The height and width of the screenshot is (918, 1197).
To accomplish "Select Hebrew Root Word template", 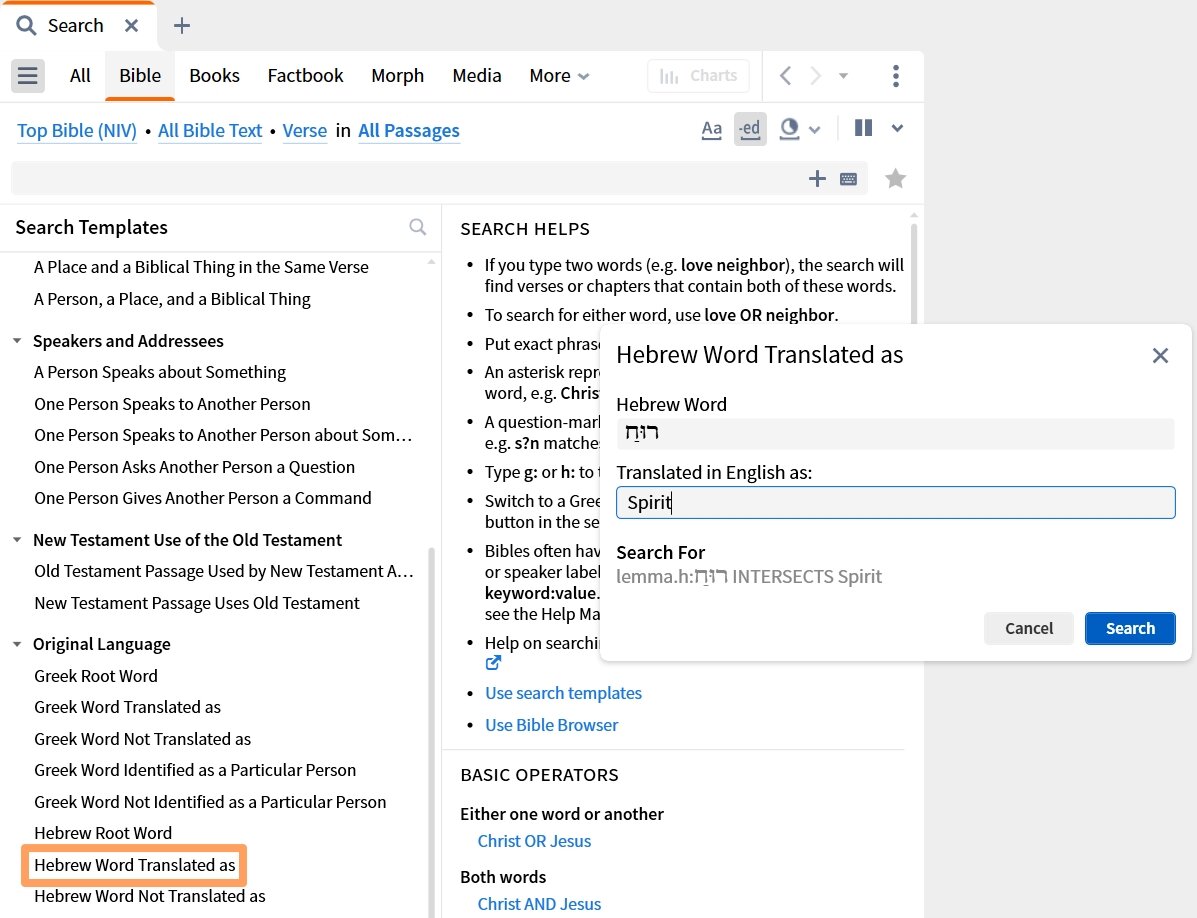I will [x=103, y=833].
